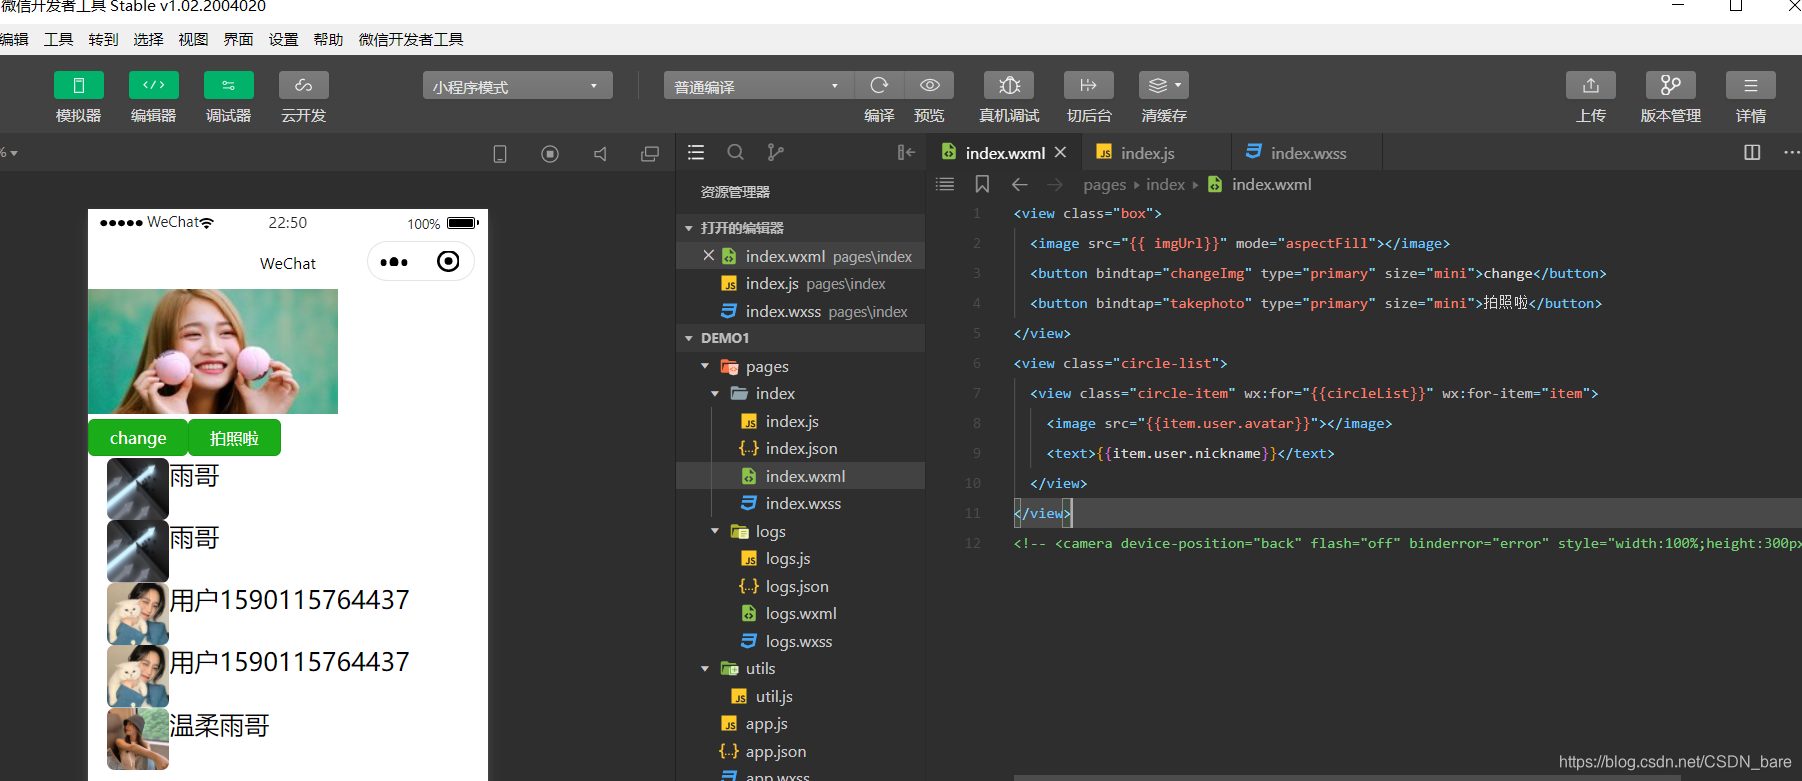Open logs.wxml in file tree
This screenshot has width=1802, height=781.
pos(801,614)
